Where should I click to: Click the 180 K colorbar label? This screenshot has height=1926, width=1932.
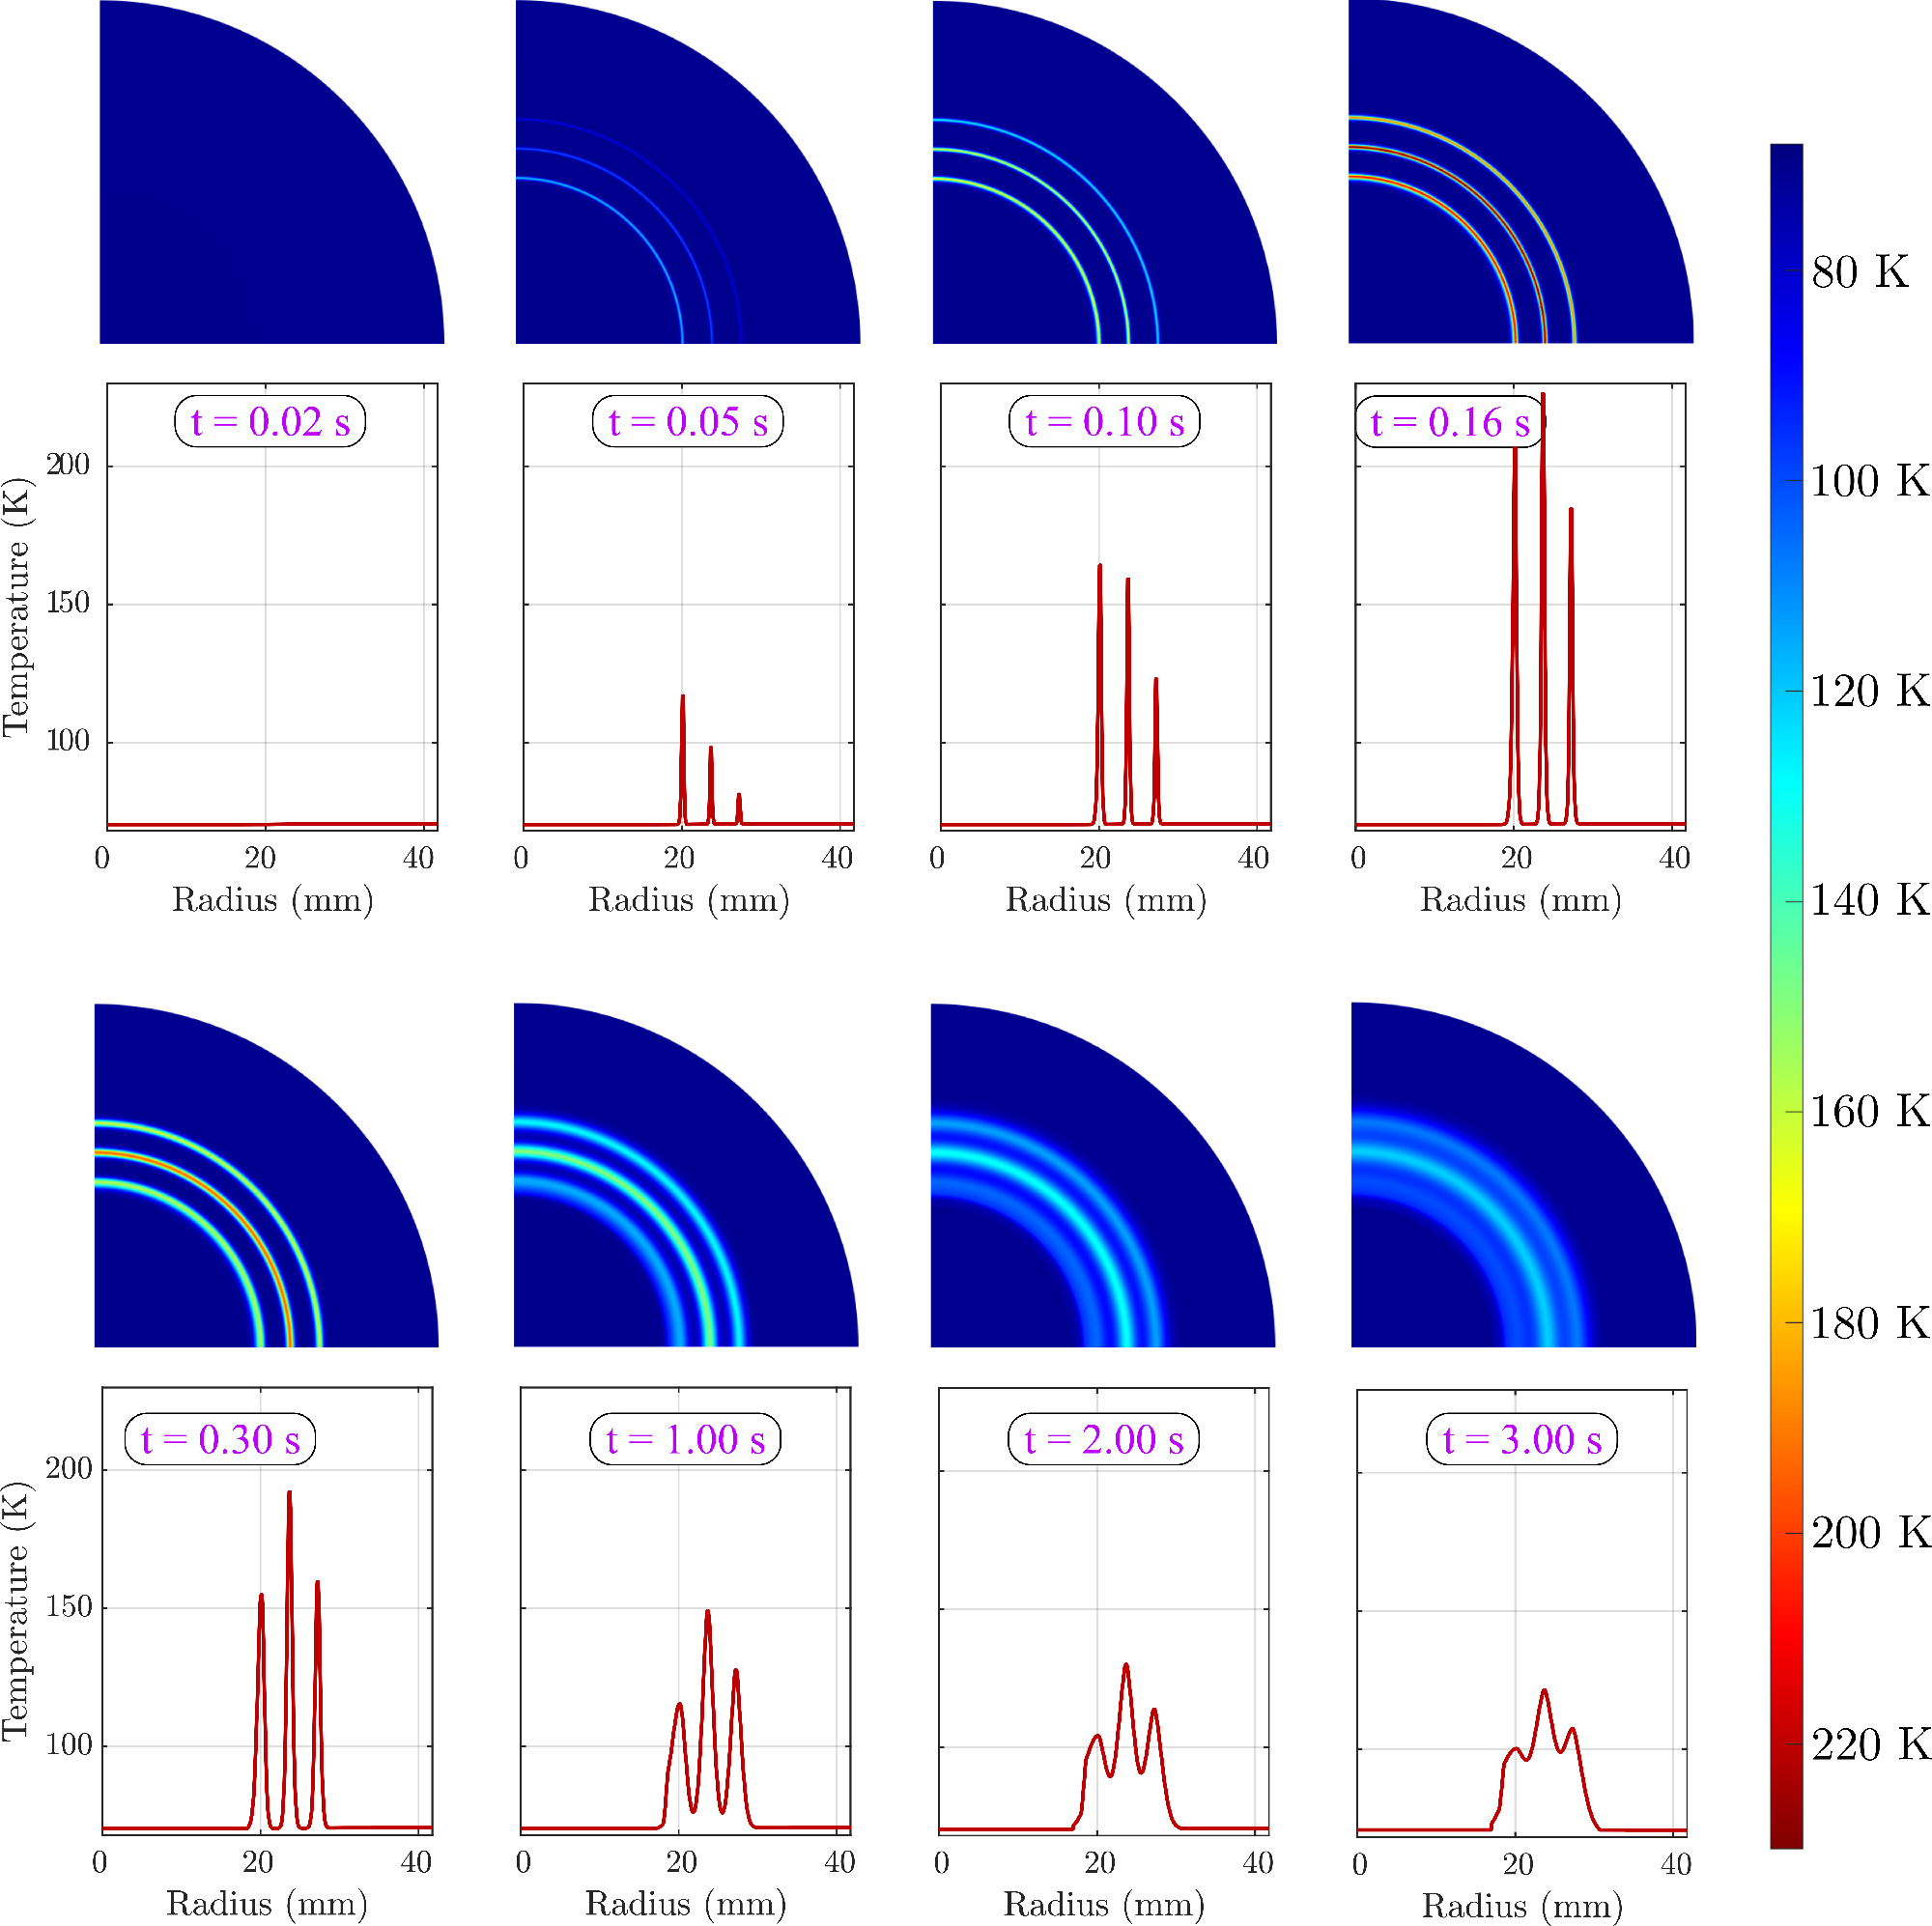click(x=1870, y=1323)
